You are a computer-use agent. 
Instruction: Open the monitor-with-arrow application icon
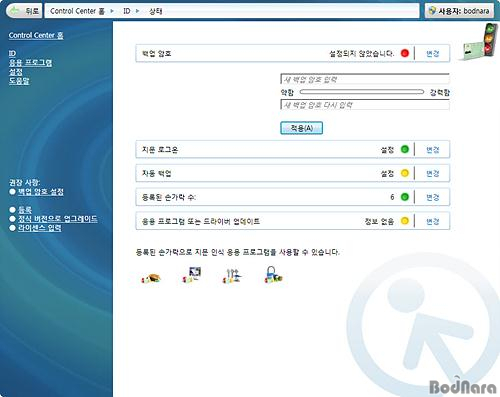[192, 275]
